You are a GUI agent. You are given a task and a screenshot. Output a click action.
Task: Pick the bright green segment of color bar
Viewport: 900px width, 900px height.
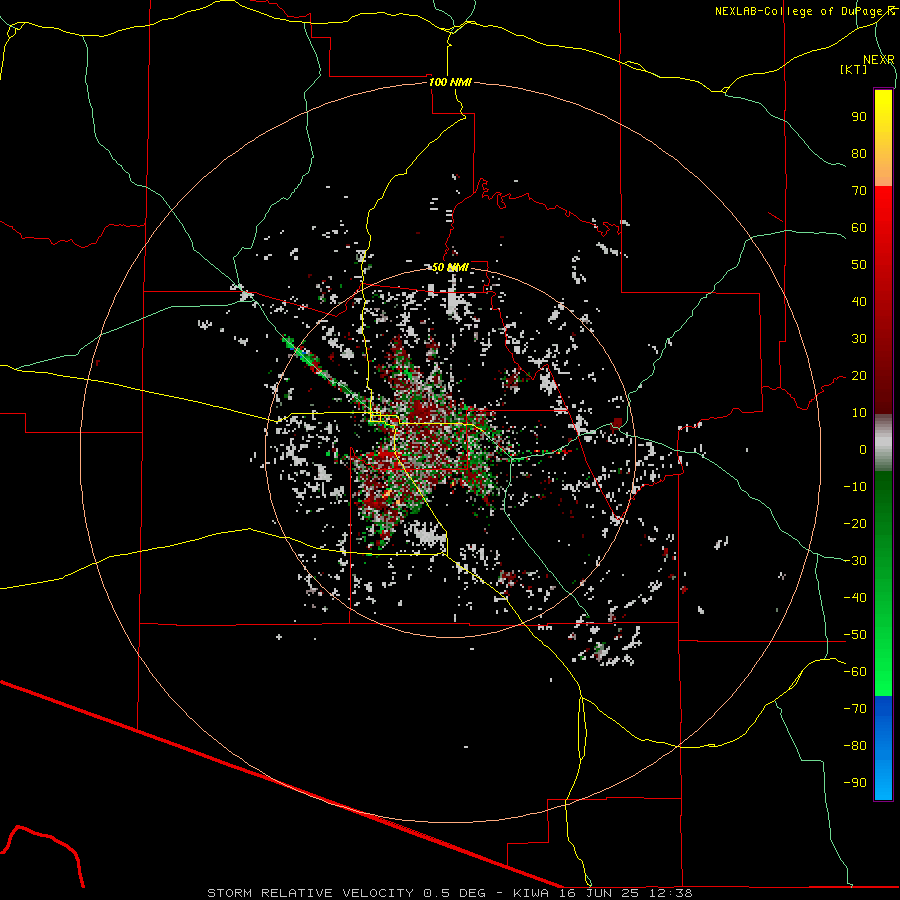(883, 660)
